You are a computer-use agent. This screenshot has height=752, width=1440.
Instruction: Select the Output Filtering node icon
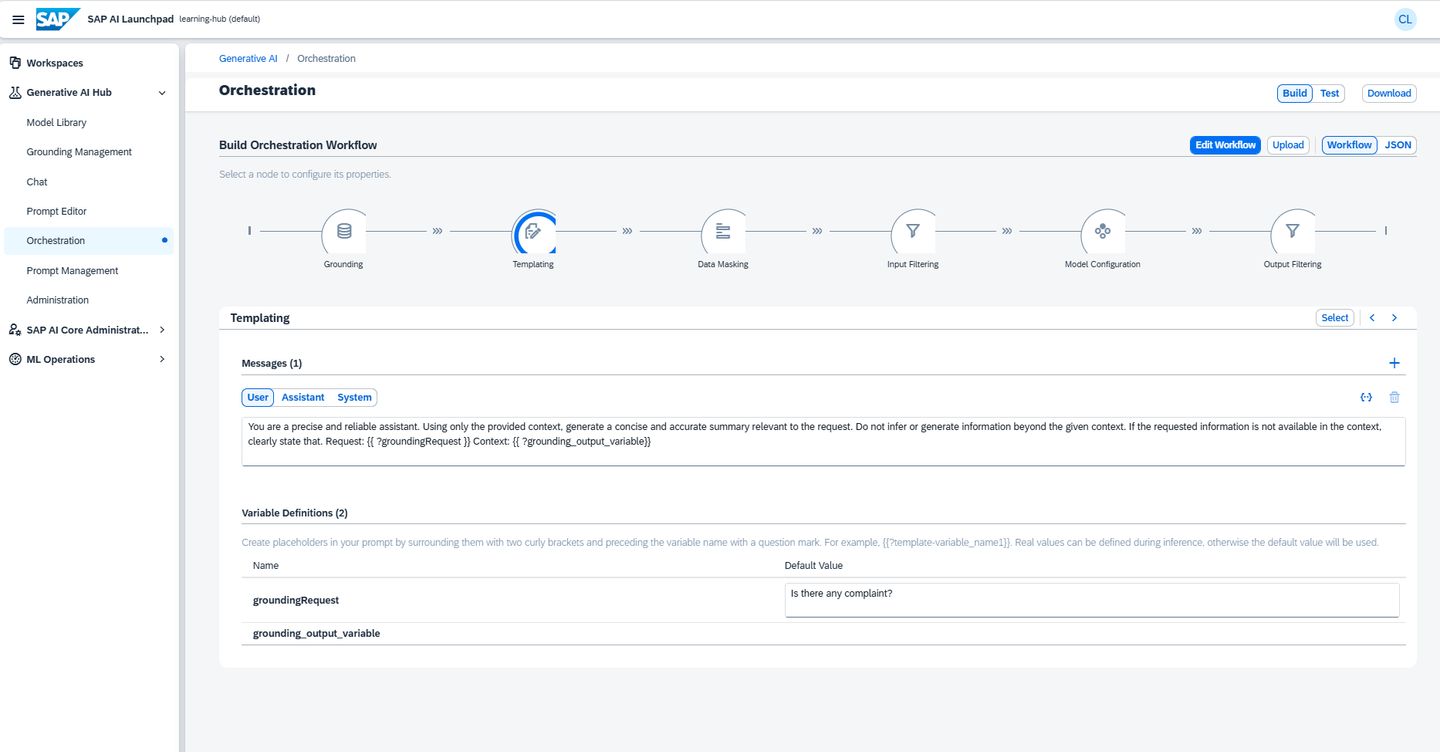point(1293,231)
